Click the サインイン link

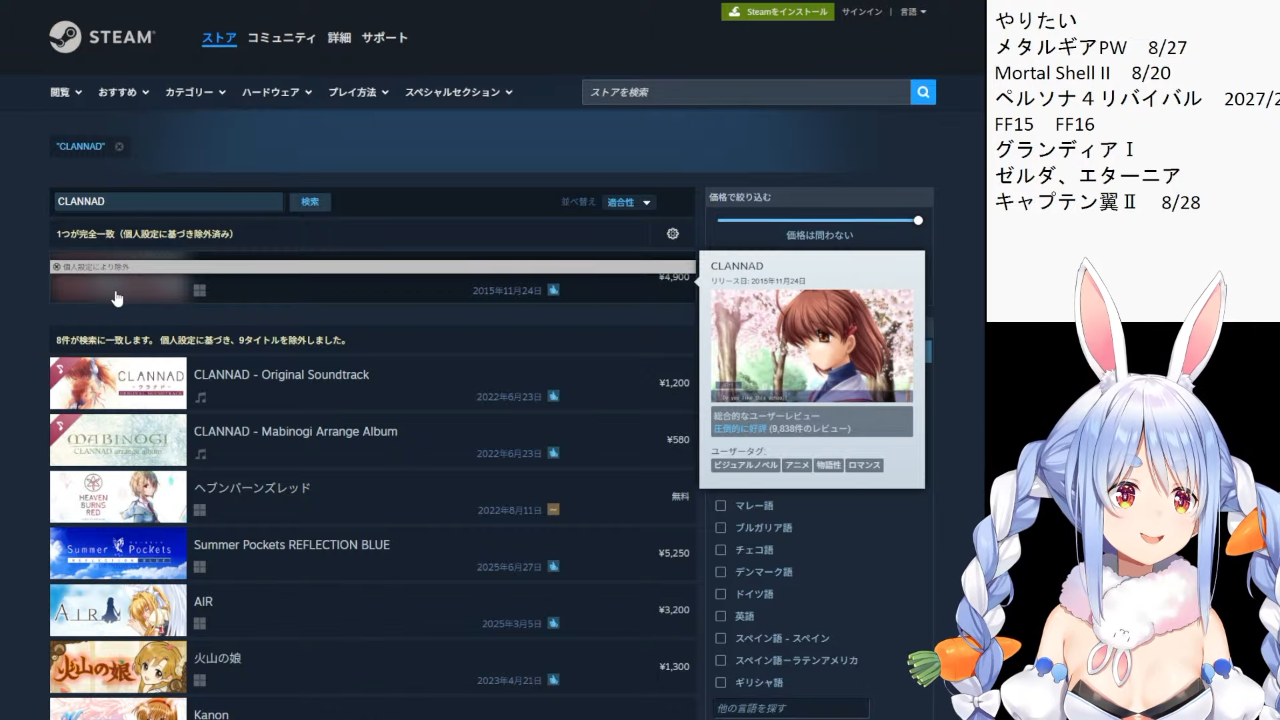862,12
